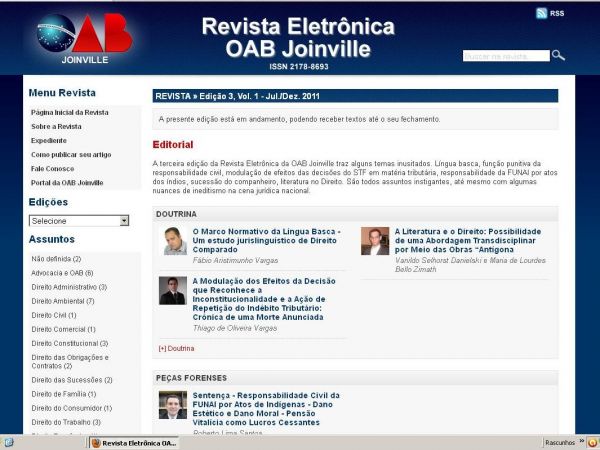Image resolution: width=600 pixels, height=450 pixels.
Task: Select subject 'Direito do Consumidor (1)'
Action: coord(72,408)
